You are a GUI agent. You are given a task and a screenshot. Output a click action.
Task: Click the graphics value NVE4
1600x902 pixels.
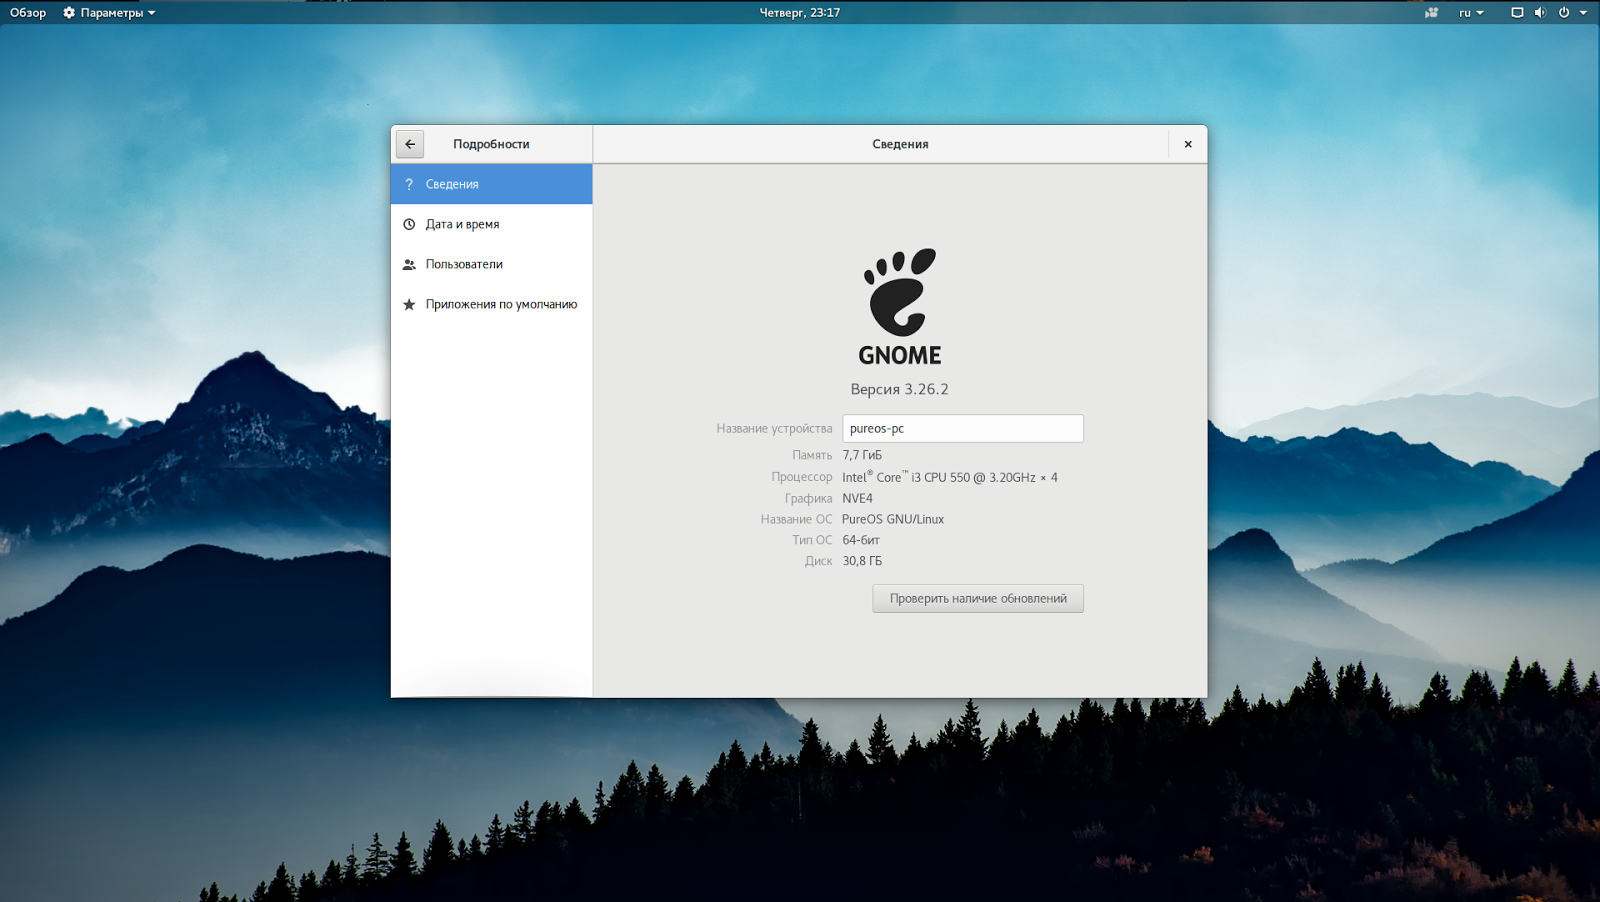tap(857, 498)
